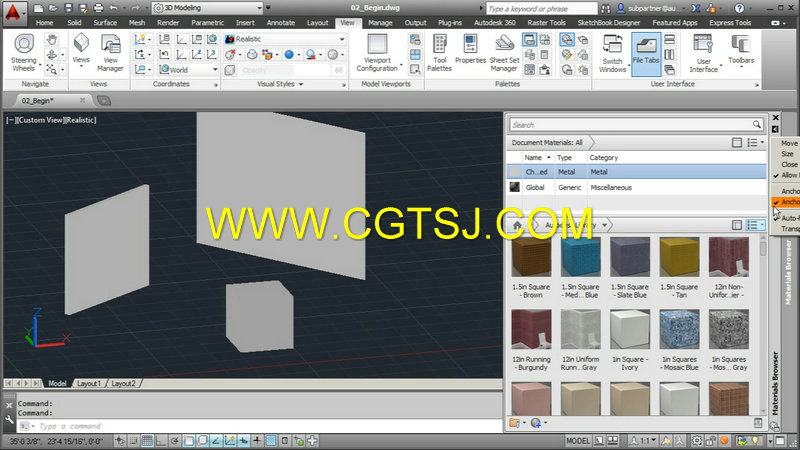Click the Cascade windows icon

(669, 70)
